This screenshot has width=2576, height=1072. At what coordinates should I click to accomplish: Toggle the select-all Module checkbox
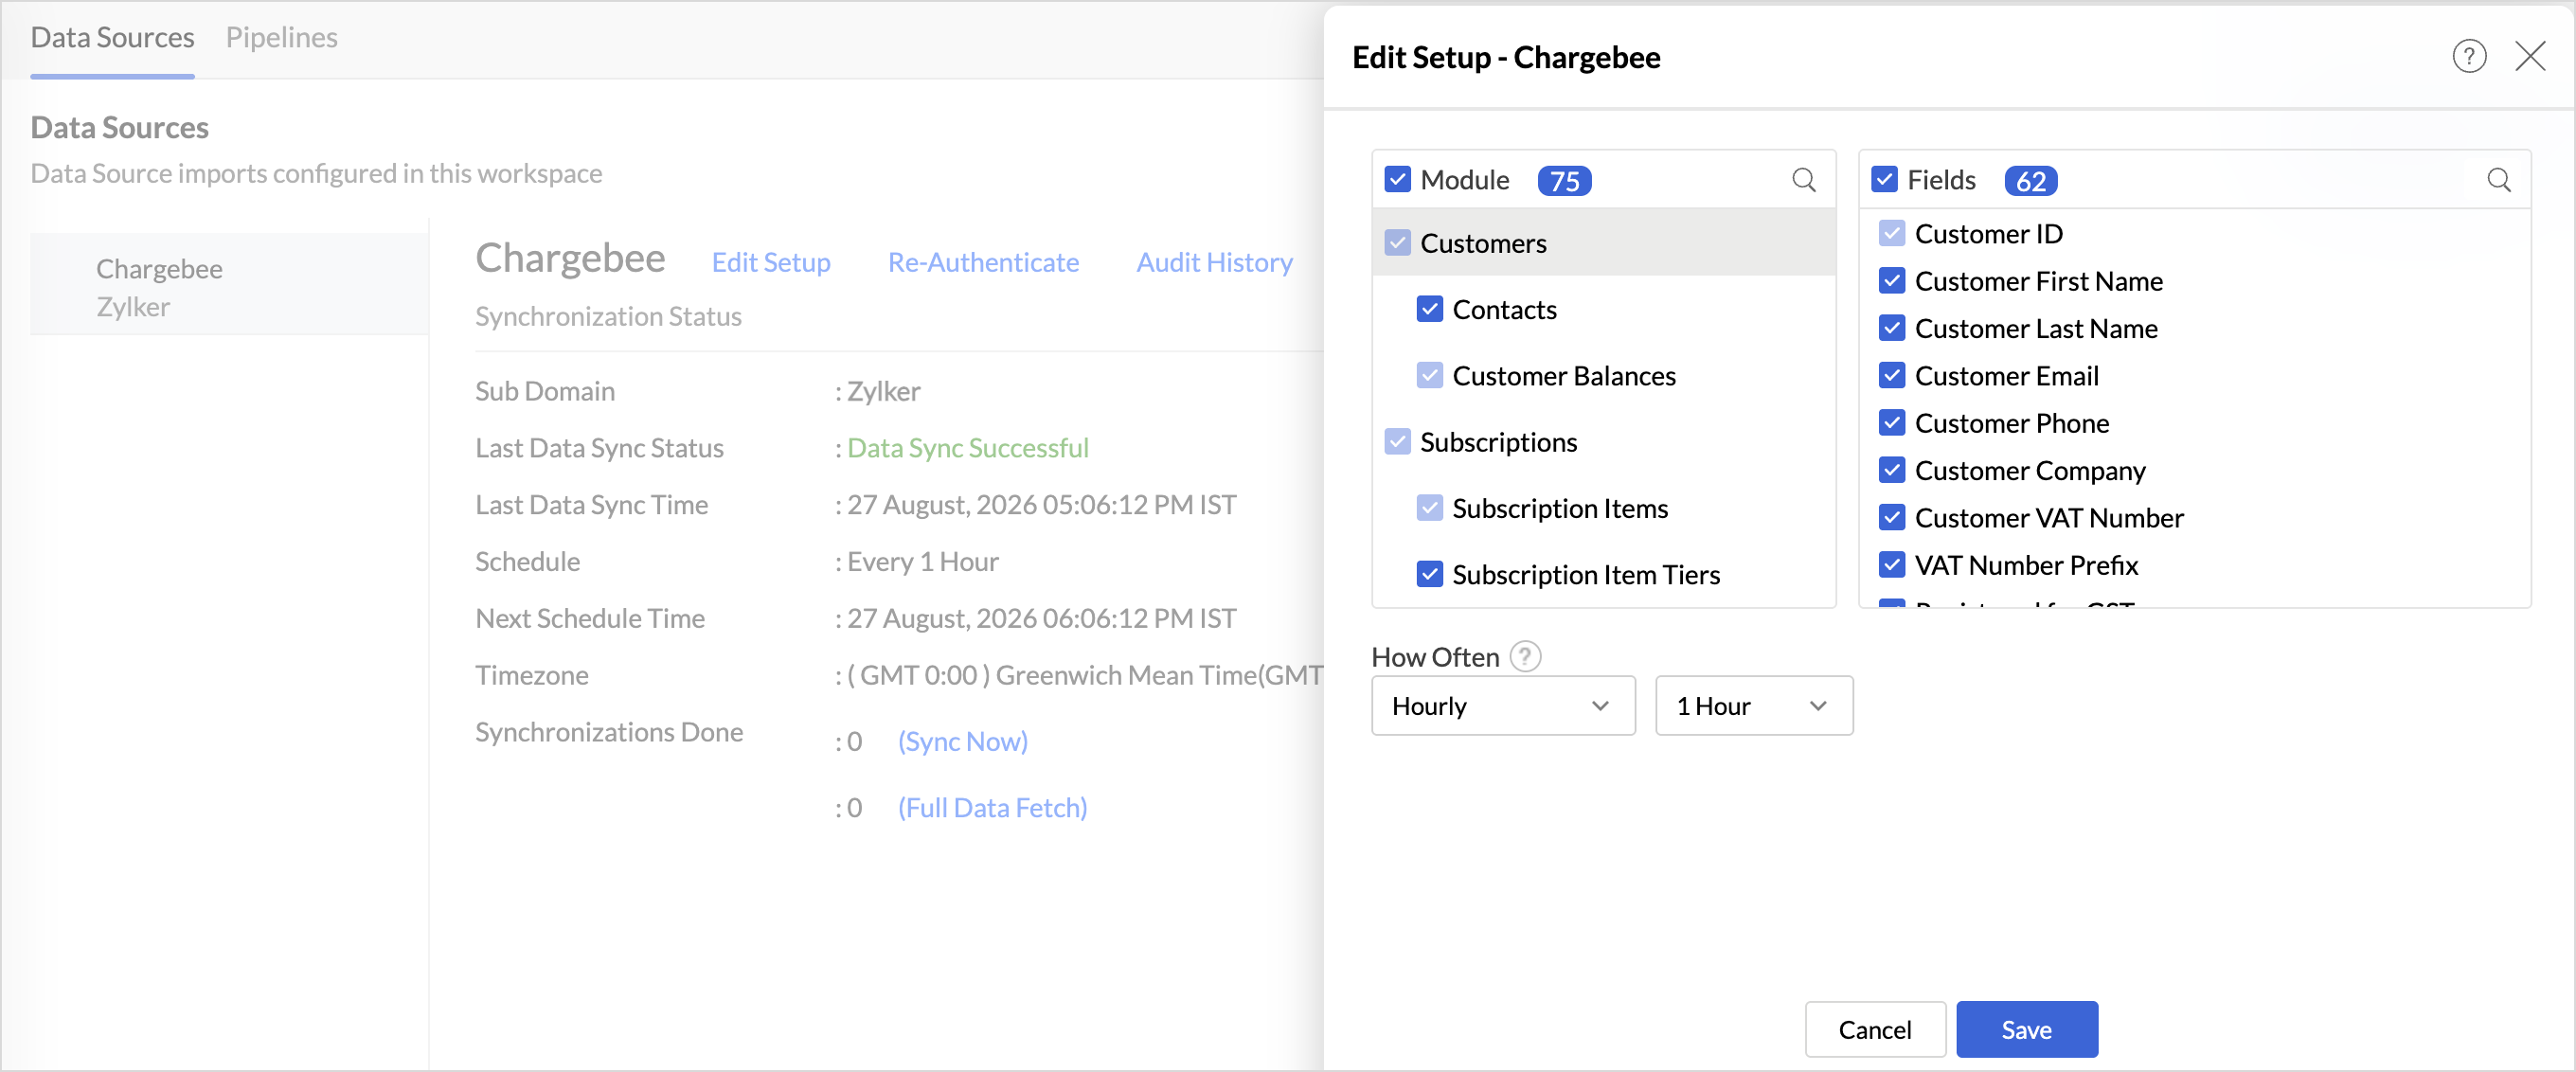(x=1397, y=180)
